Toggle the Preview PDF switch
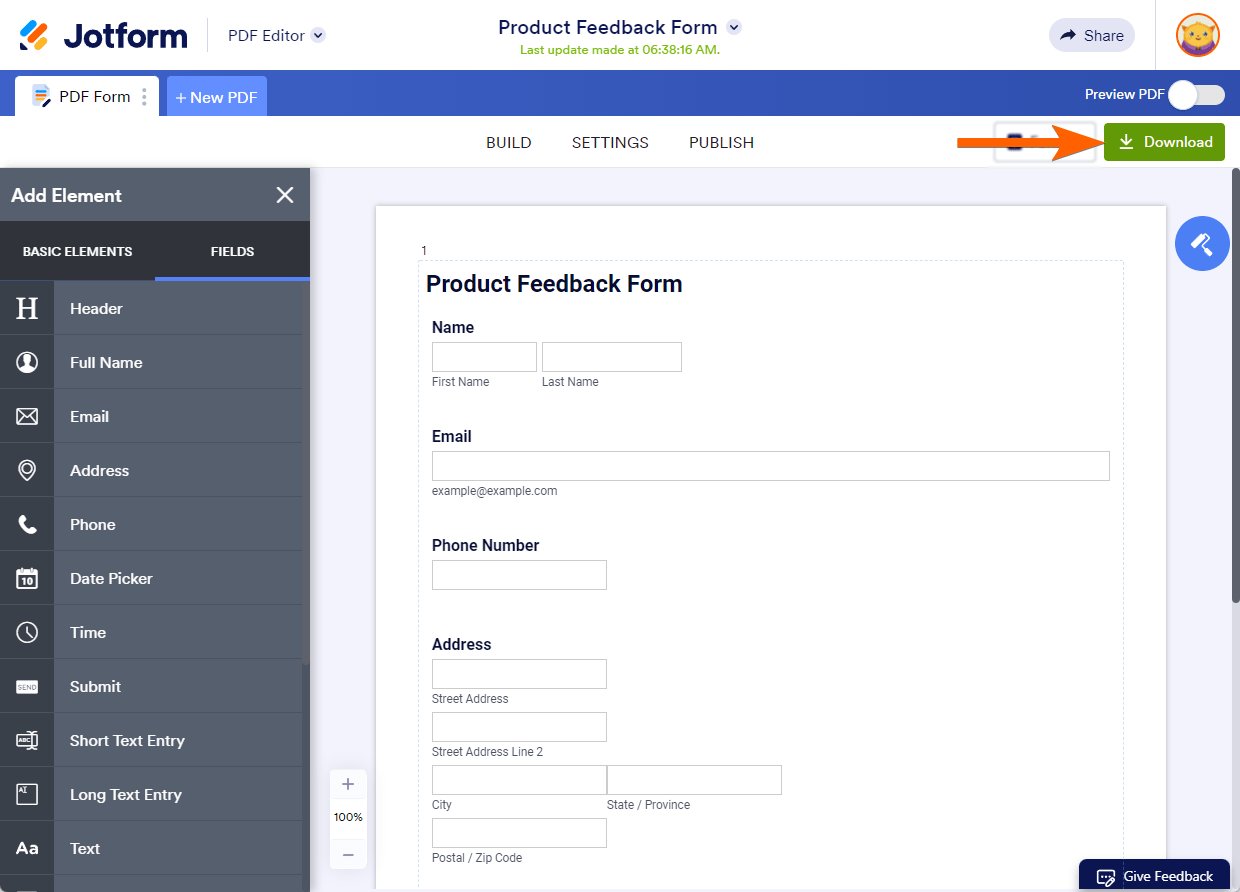This screenshot has width=1240, height=892. 1196,95
